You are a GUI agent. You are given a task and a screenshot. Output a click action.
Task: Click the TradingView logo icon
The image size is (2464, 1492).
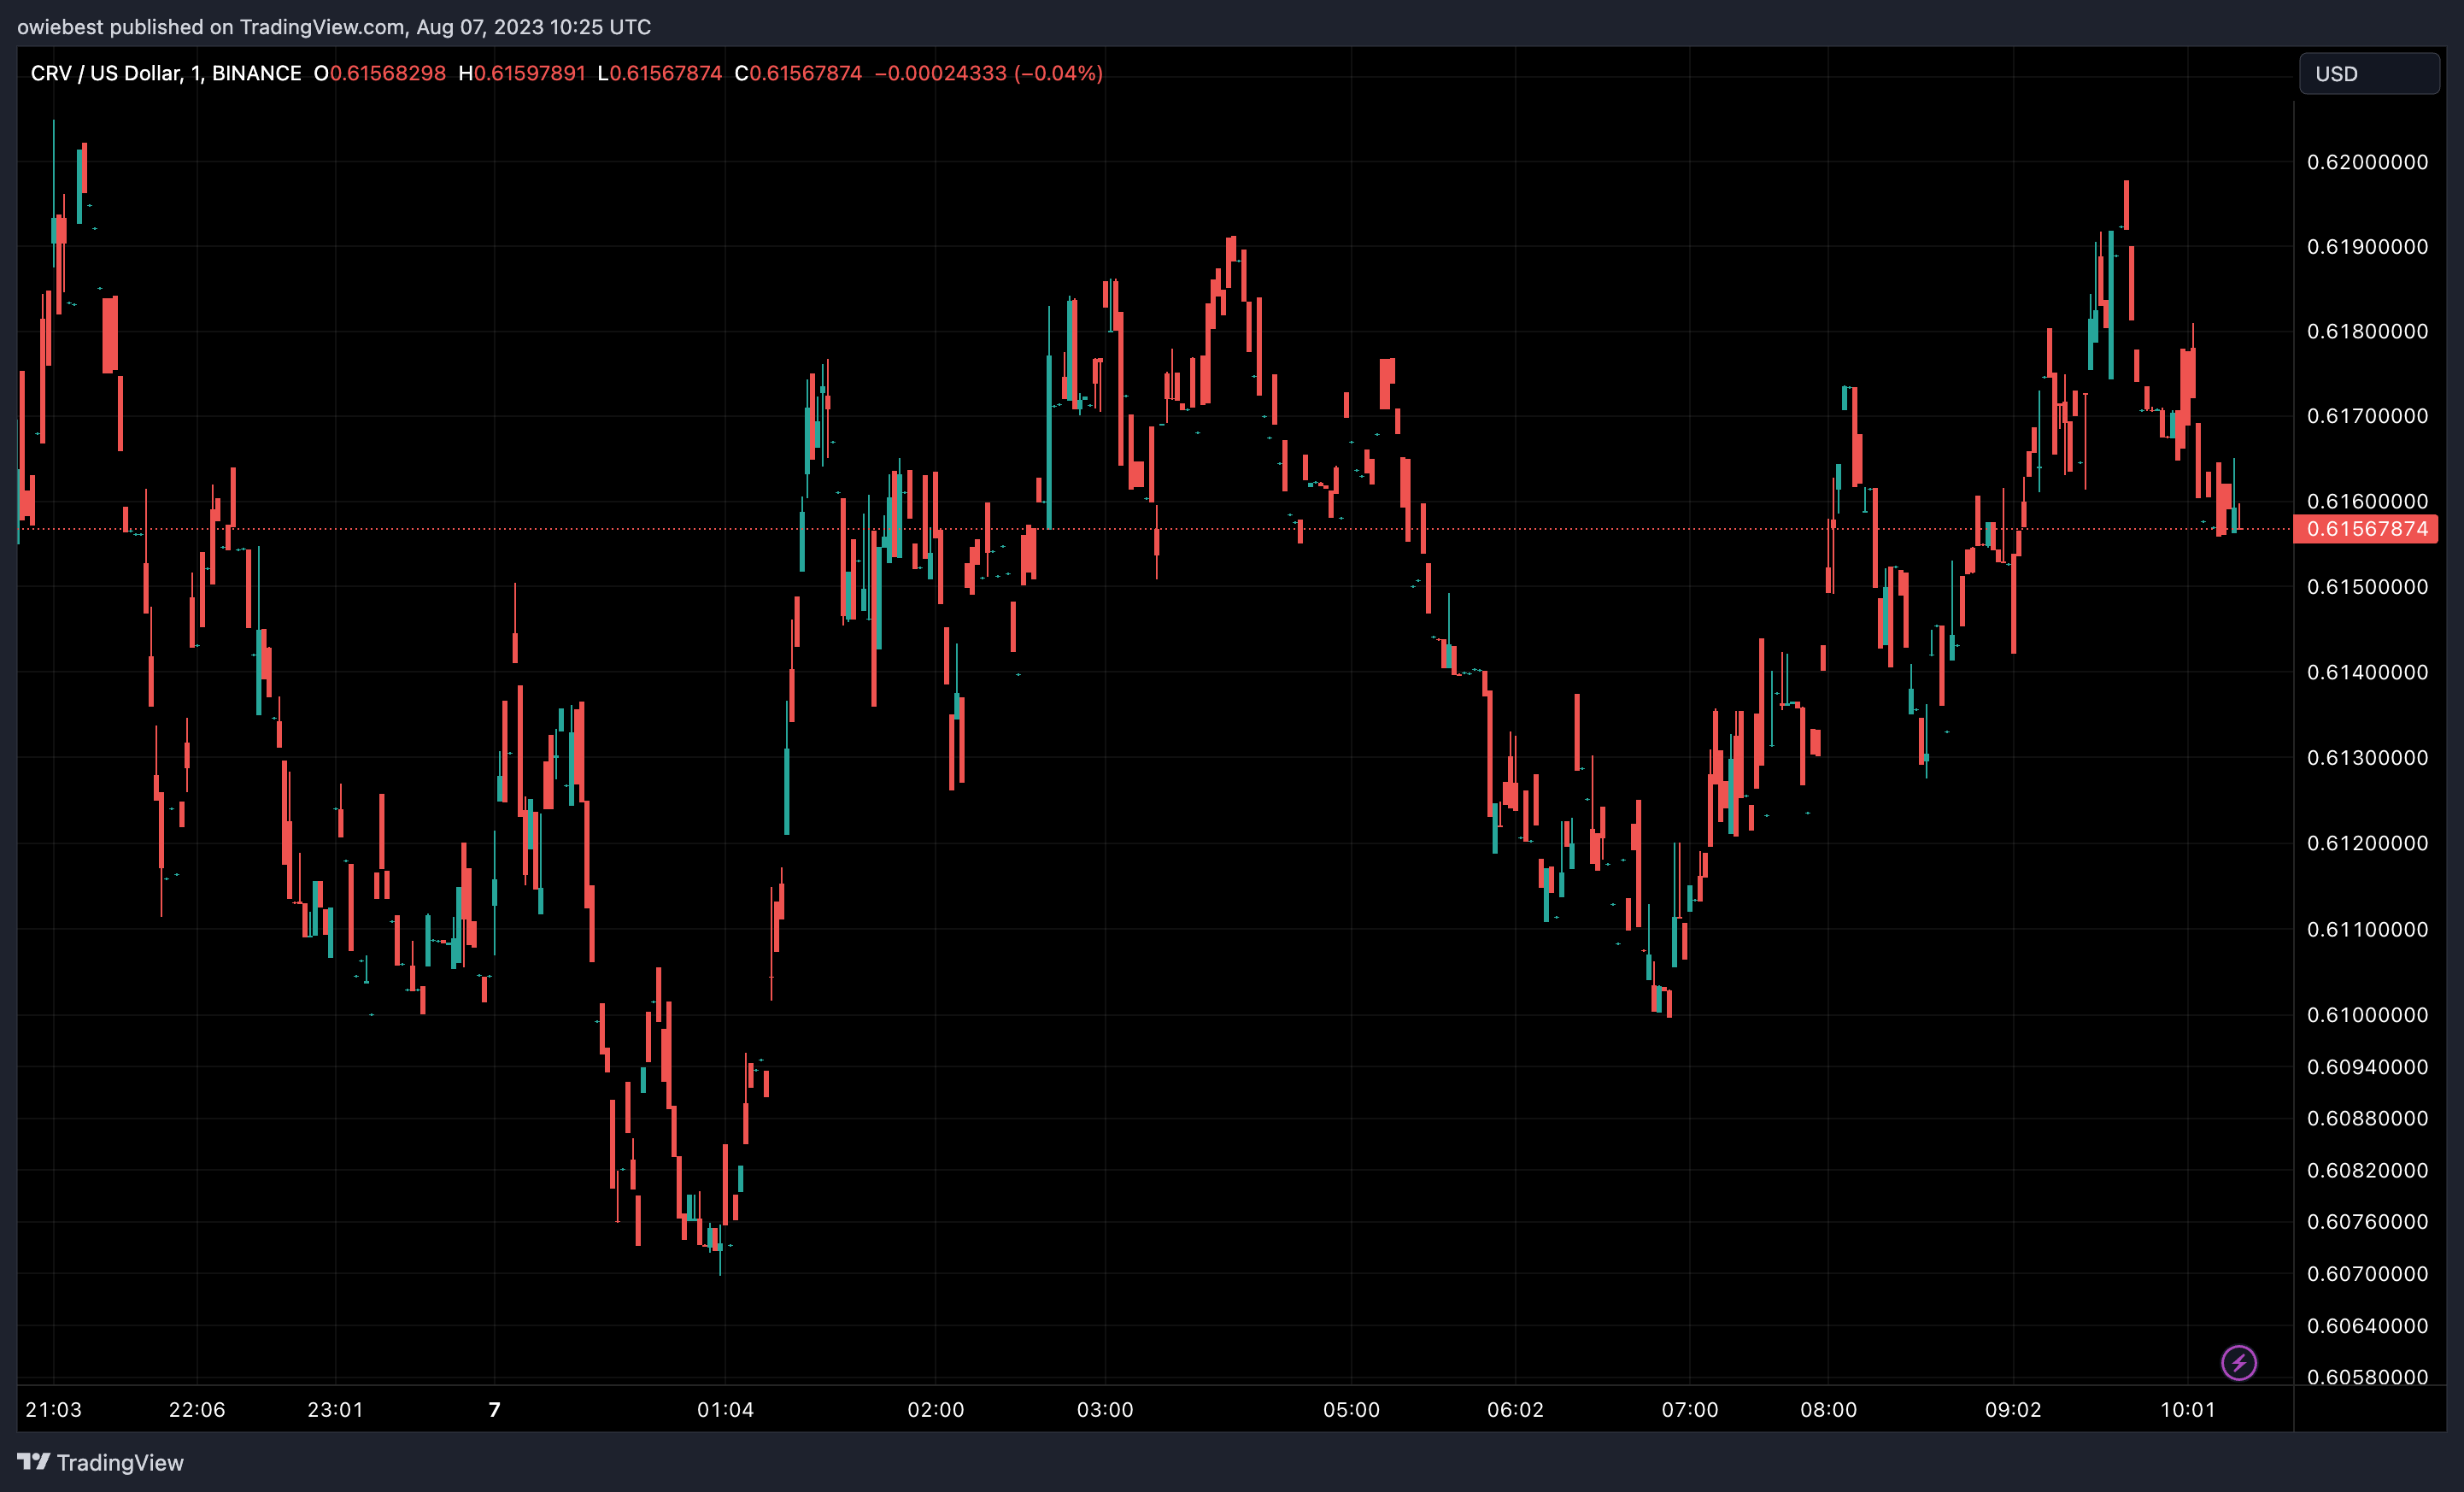coord(34,1462)
